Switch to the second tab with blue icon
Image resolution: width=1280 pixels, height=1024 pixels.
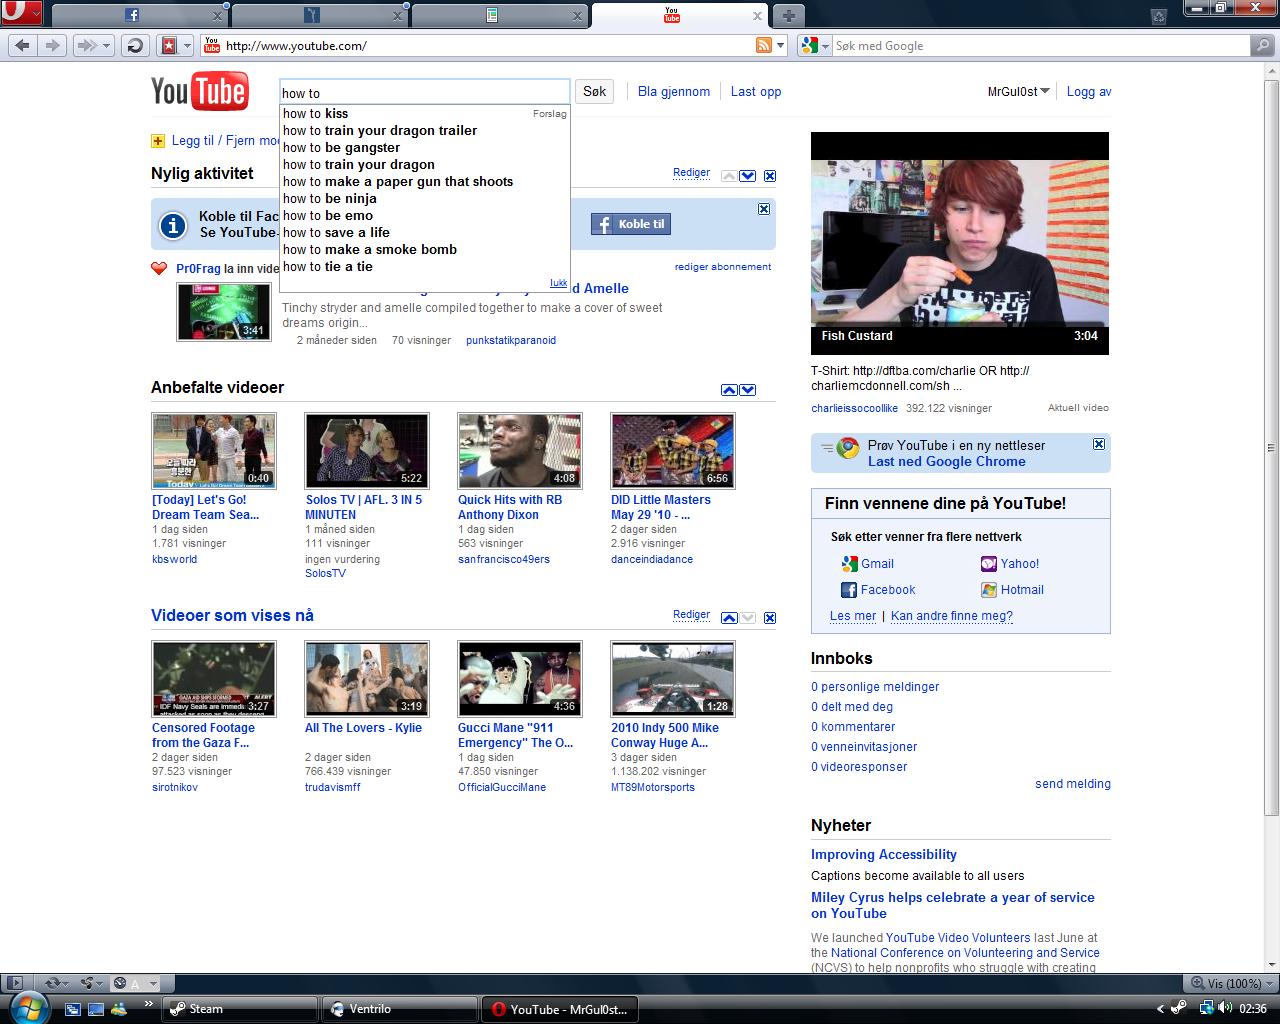(319, 15)
